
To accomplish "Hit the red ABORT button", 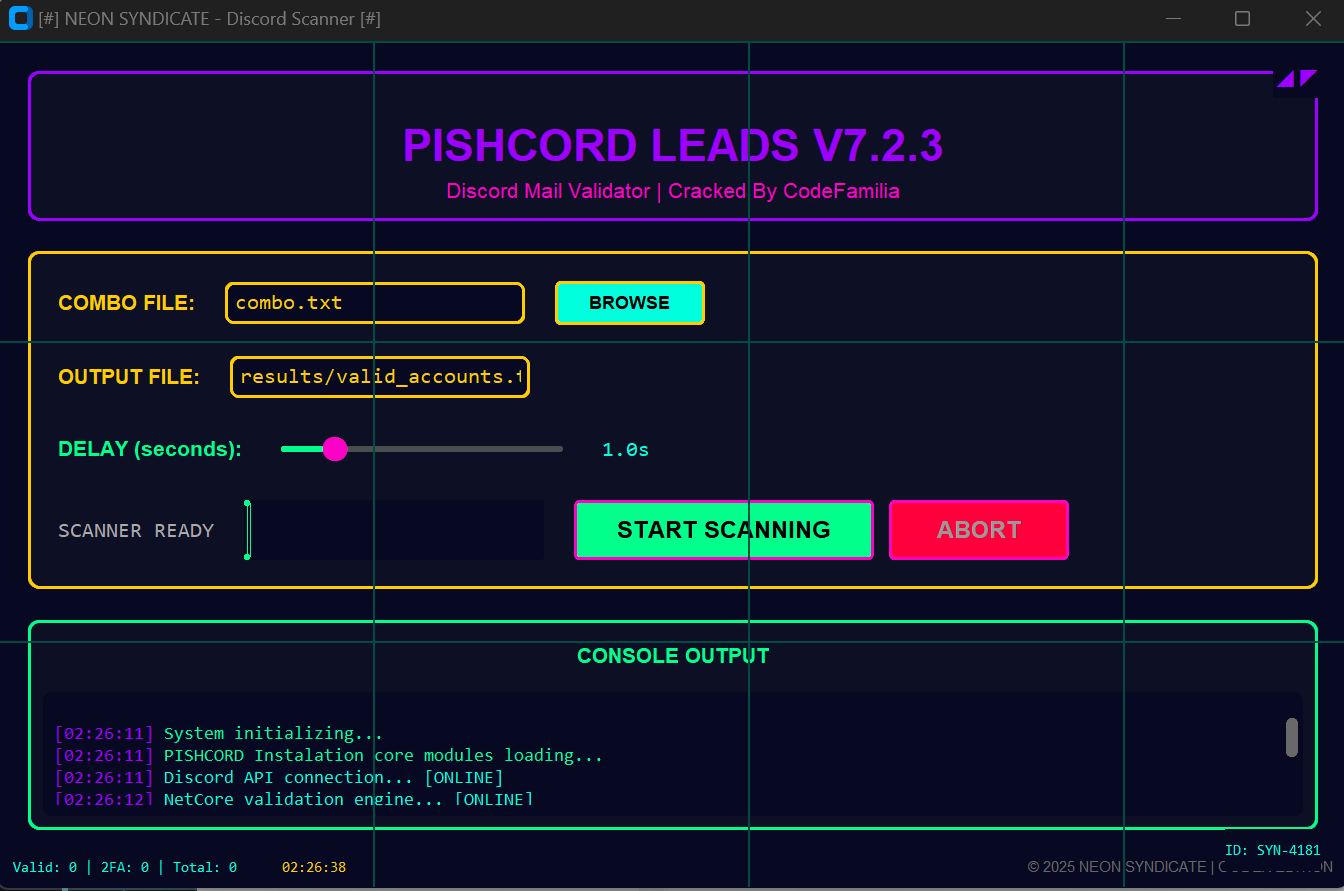I will [978, 530].
